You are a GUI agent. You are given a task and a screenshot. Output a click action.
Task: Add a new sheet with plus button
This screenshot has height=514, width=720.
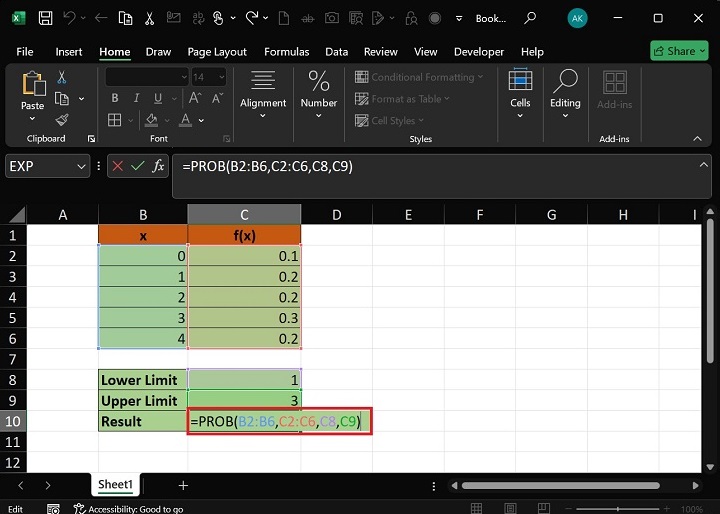pos(183,485)
